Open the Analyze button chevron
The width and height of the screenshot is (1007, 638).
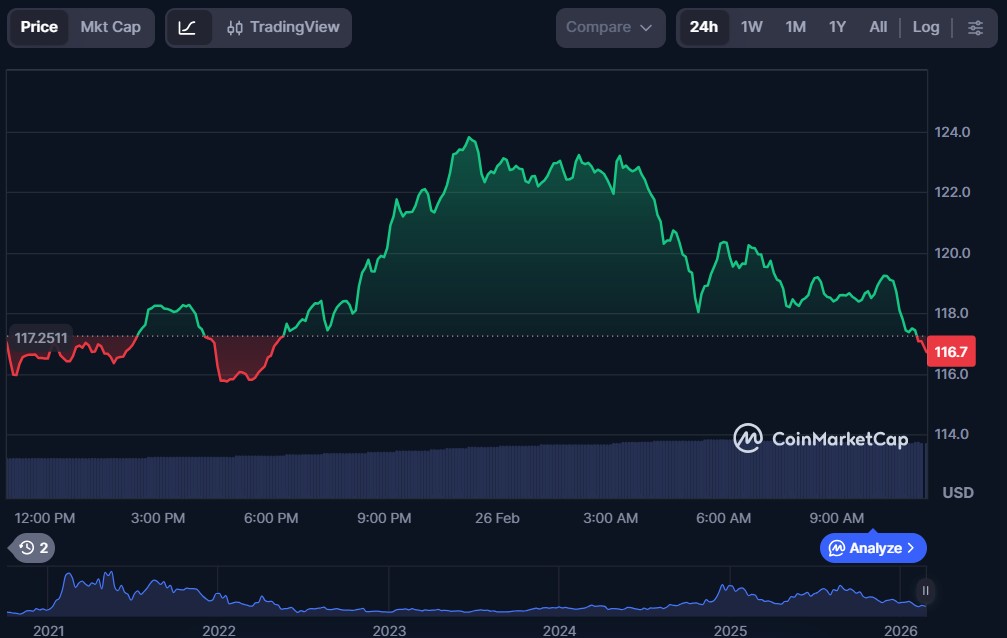[910, 548]
